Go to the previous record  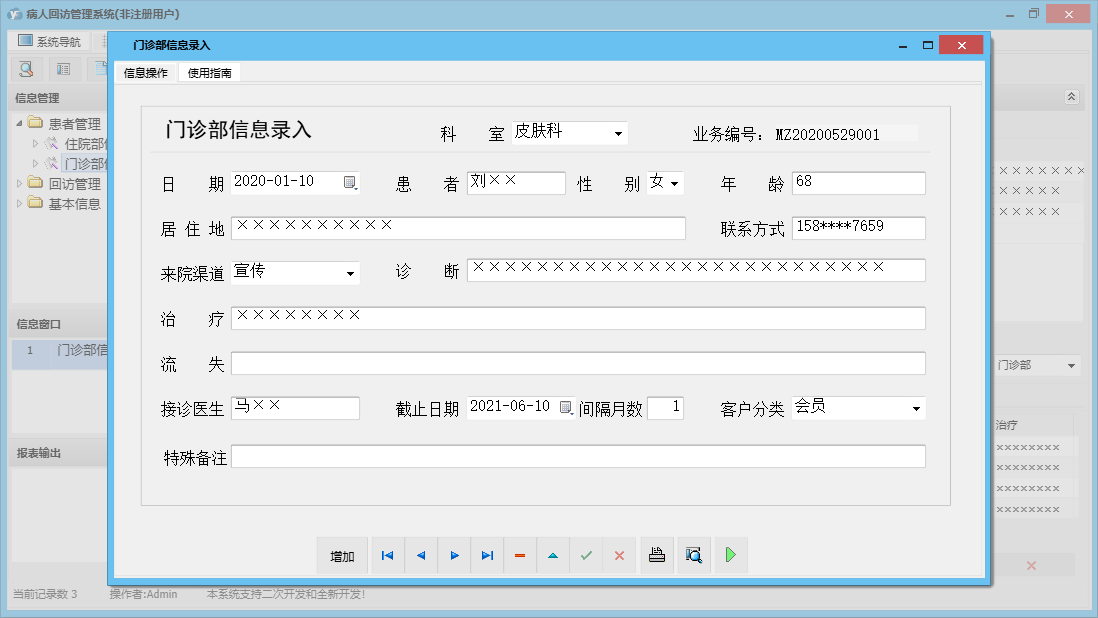click(420, 555)
